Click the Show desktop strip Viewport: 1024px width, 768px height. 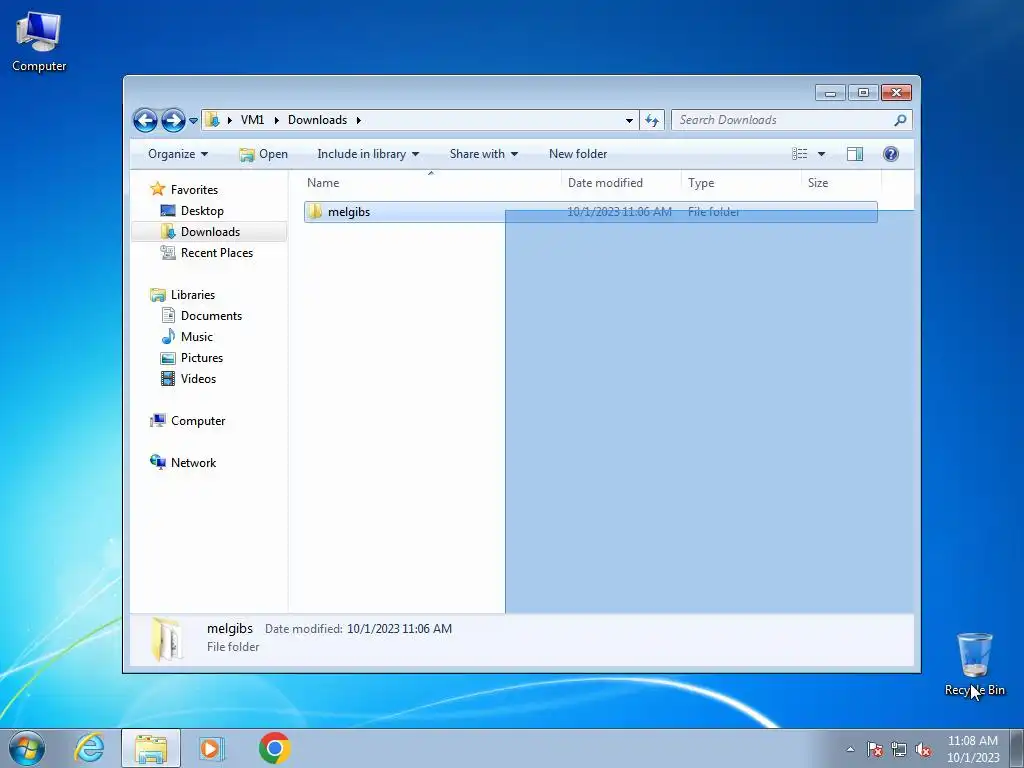pyautogui.click(x=1017, y=748)
